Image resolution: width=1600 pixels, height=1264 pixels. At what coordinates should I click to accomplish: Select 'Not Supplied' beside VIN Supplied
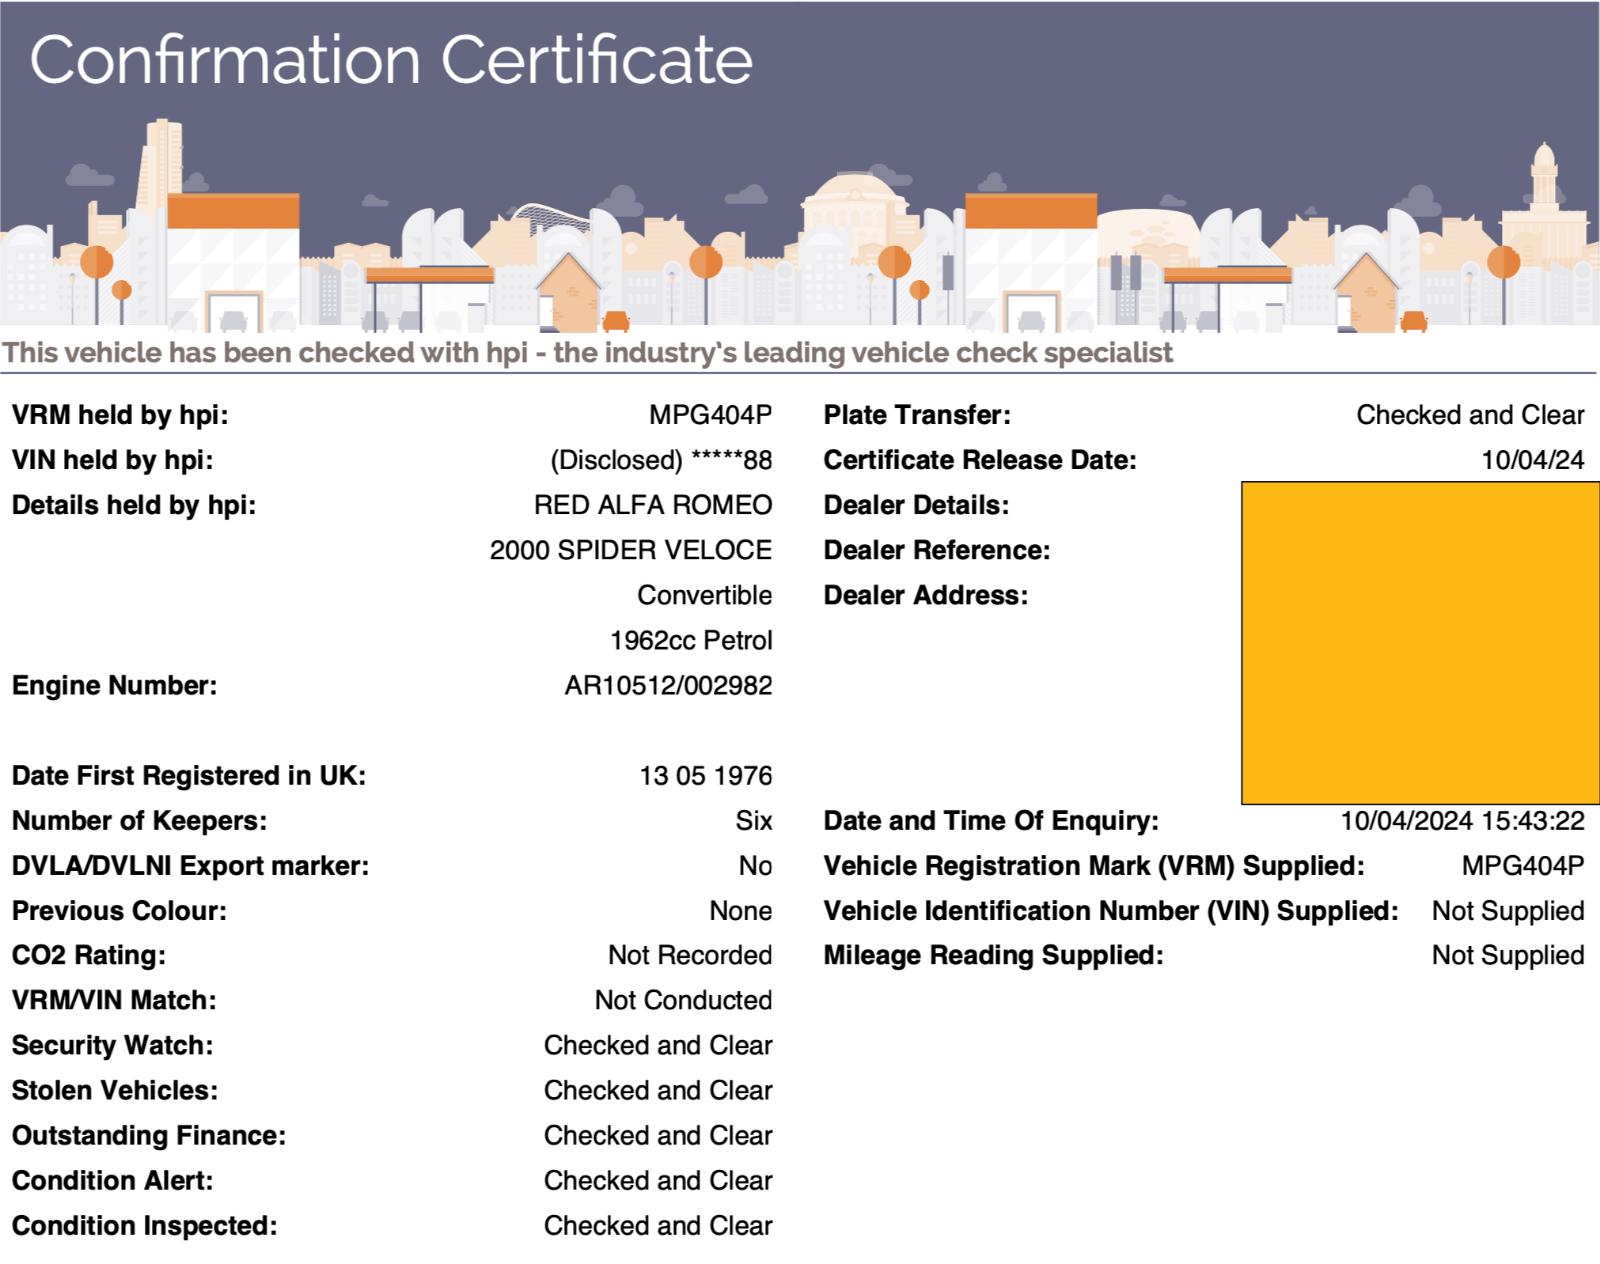[1508, 911]
